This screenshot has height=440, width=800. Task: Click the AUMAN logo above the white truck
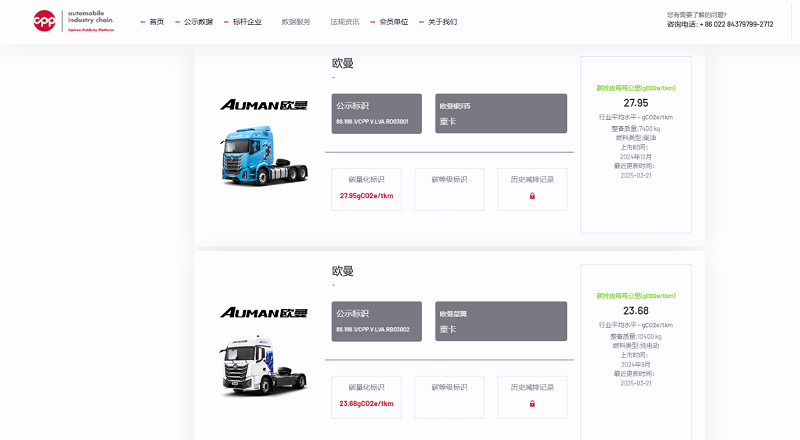pos(250,313)
